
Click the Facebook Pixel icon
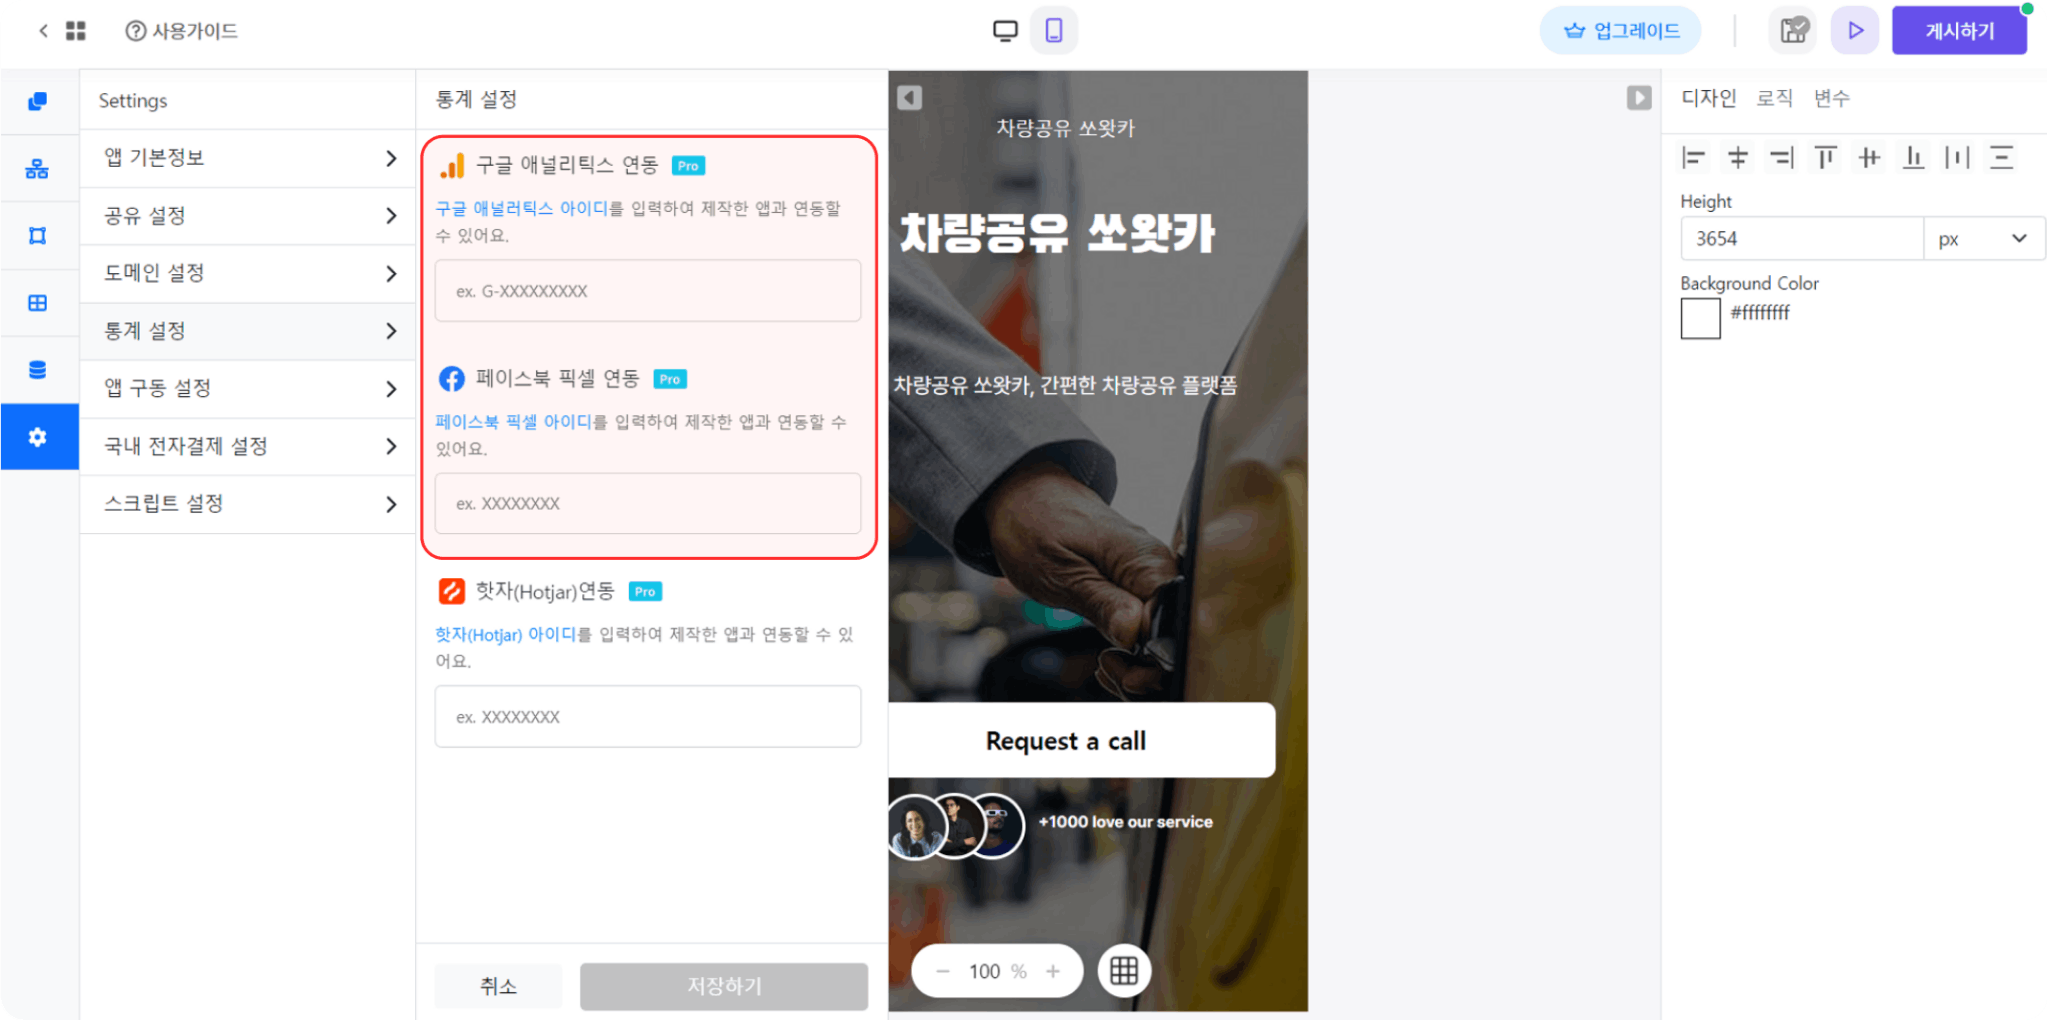[x=452, y=378]
